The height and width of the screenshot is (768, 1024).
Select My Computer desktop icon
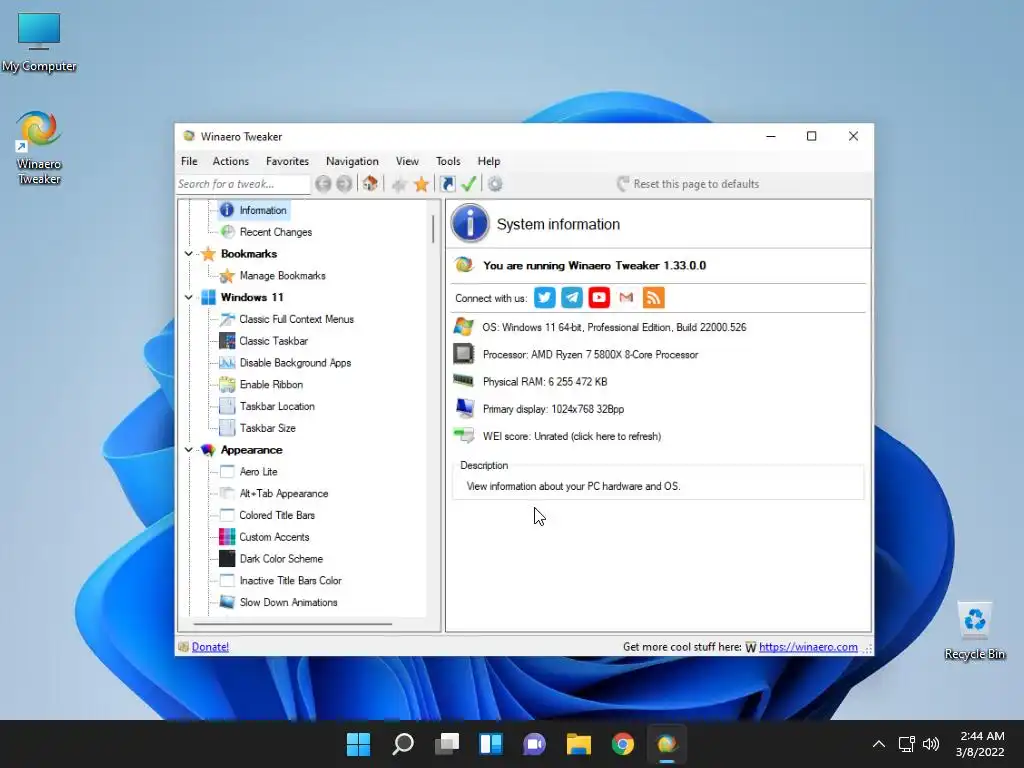(x=39, y=42)
